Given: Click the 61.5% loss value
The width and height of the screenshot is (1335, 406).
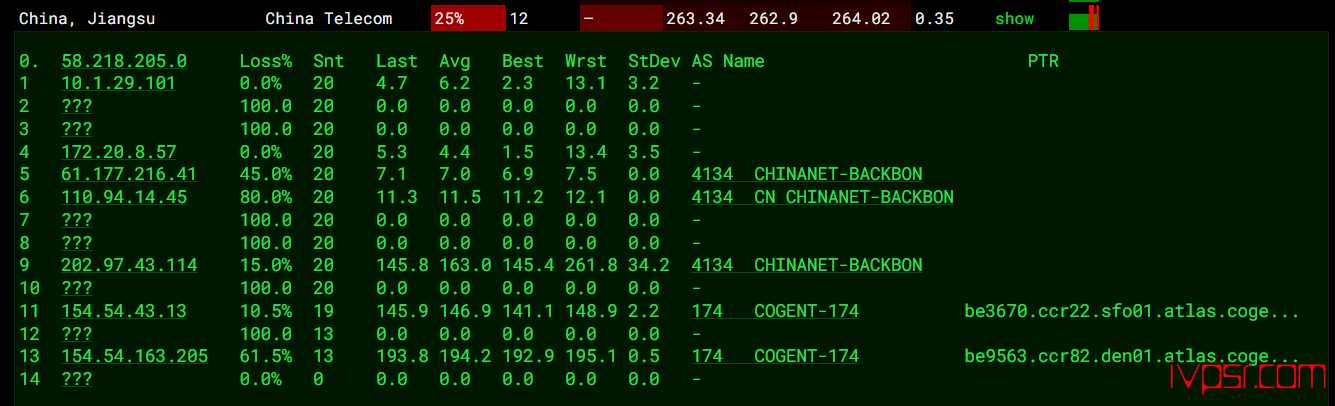Looking at the screenshot, I should coord(265,356).
